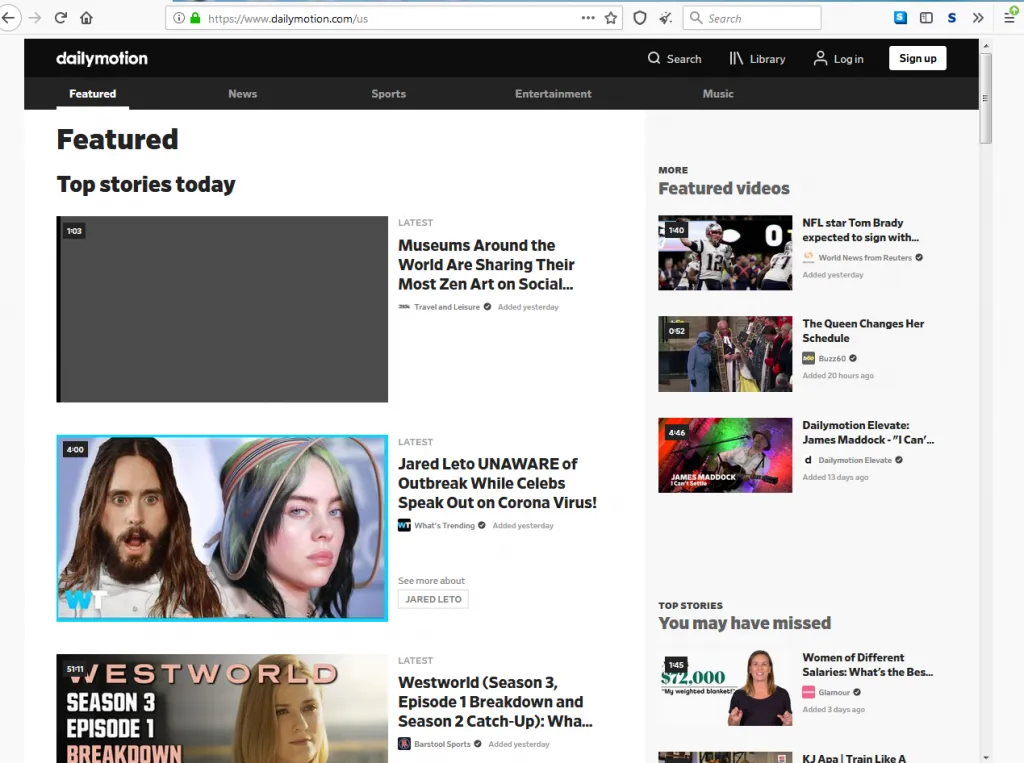Toggle the browser sidebar icon

tap(926, 18)
